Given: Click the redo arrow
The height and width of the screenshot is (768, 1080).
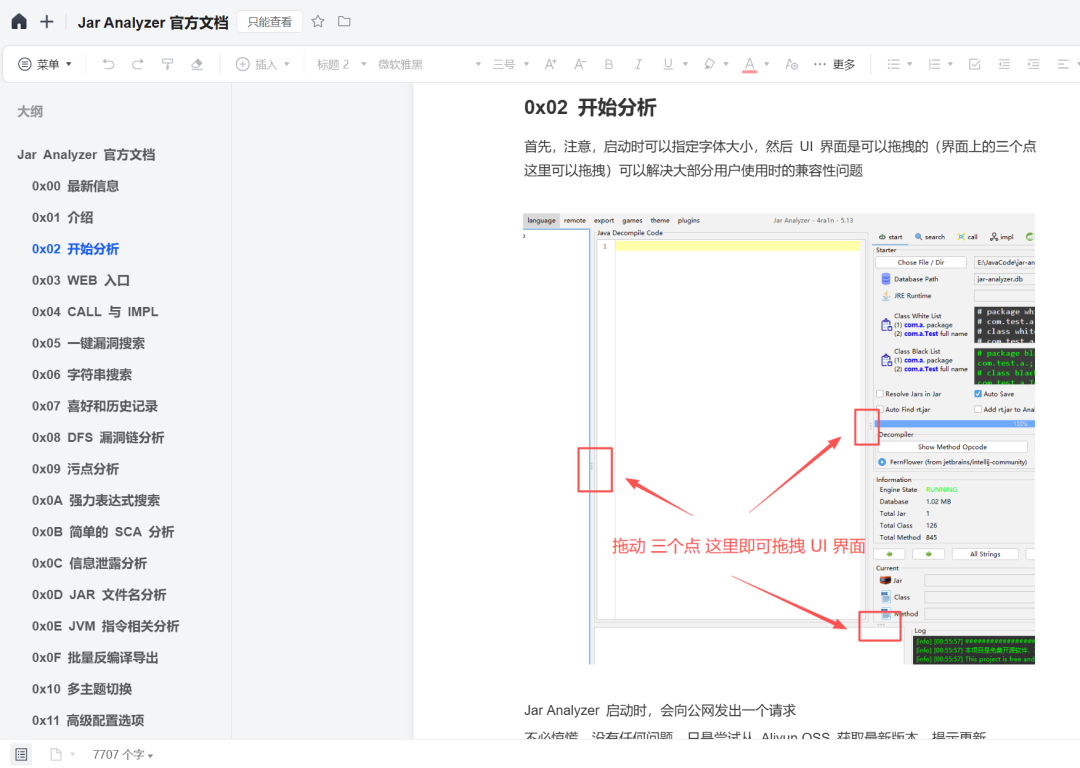Looking at the screenshot, I should [x=138, y=64].
